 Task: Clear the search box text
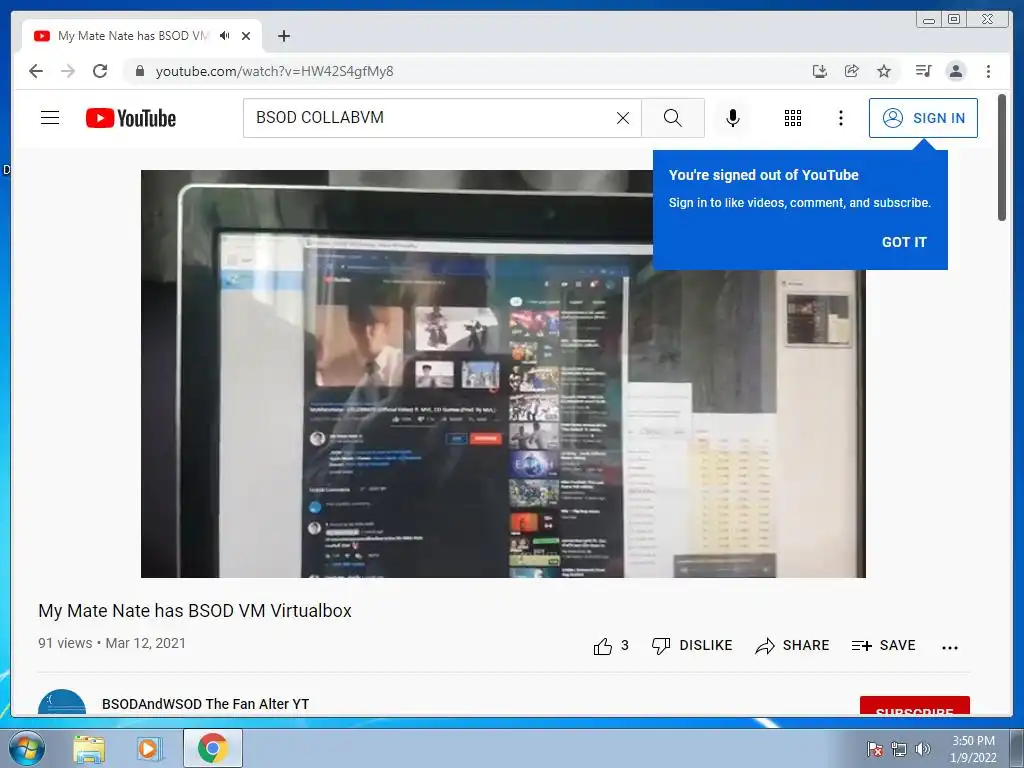click(x=623, y=118)
